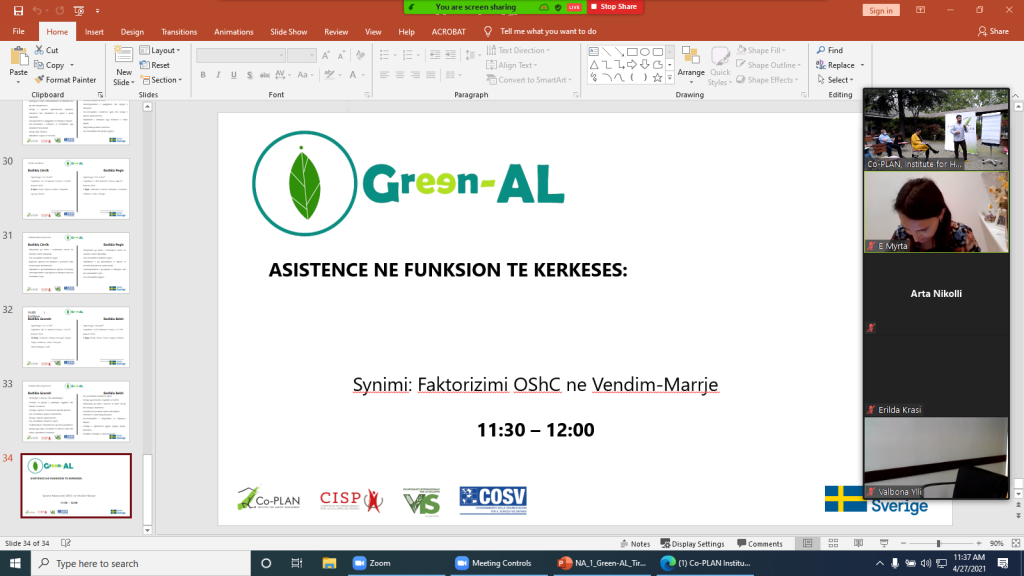
Task: Start Slide Show from status bar
Action: [x=884, y=543]
